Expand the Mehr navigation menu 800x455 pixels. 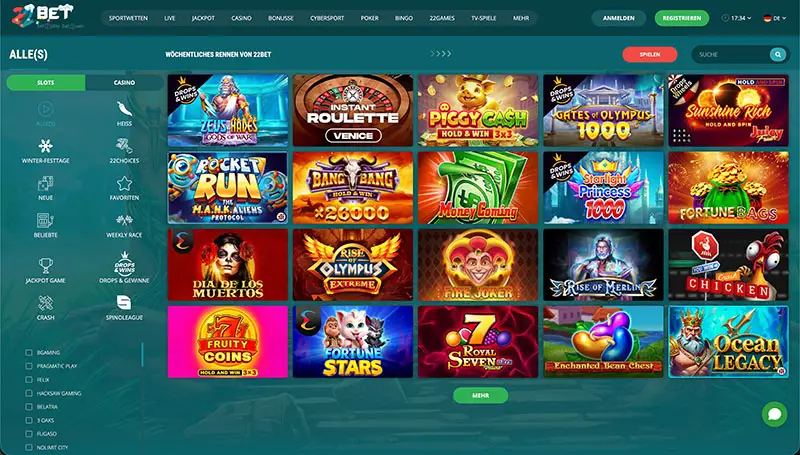tap(521, 18)
